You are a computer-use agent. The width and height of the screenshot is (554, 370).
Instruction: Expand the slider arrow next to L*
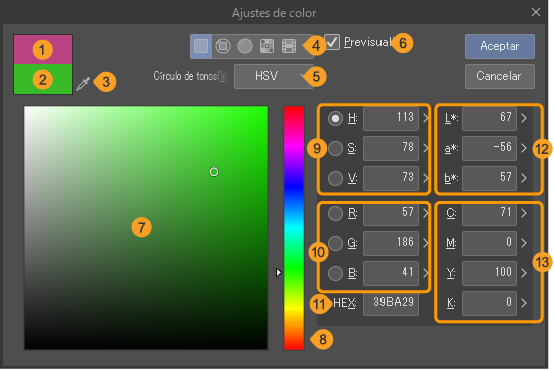524,118
